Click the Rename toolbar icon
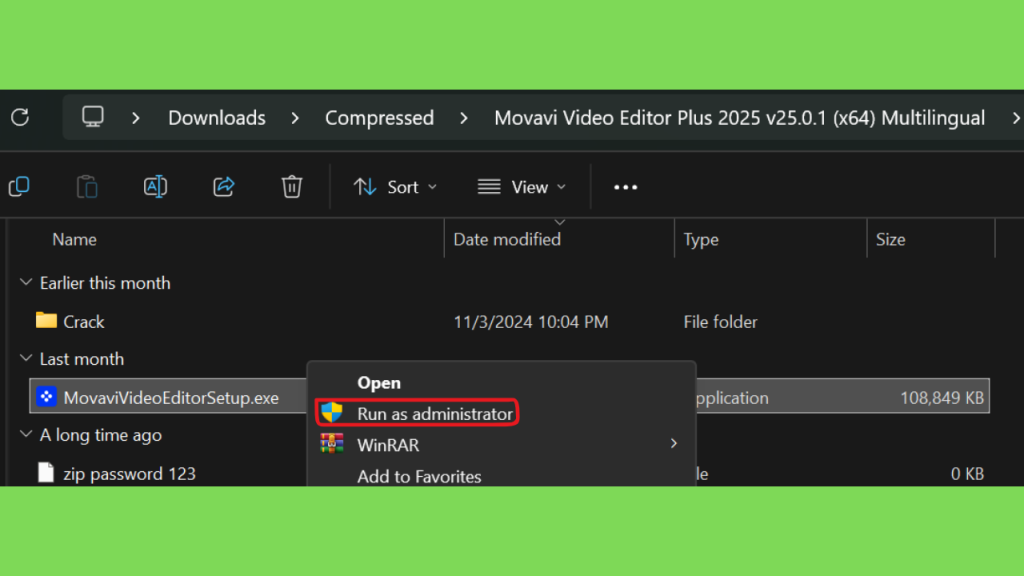The height and width of the screenshot is (576, 1024). [155, 187]
